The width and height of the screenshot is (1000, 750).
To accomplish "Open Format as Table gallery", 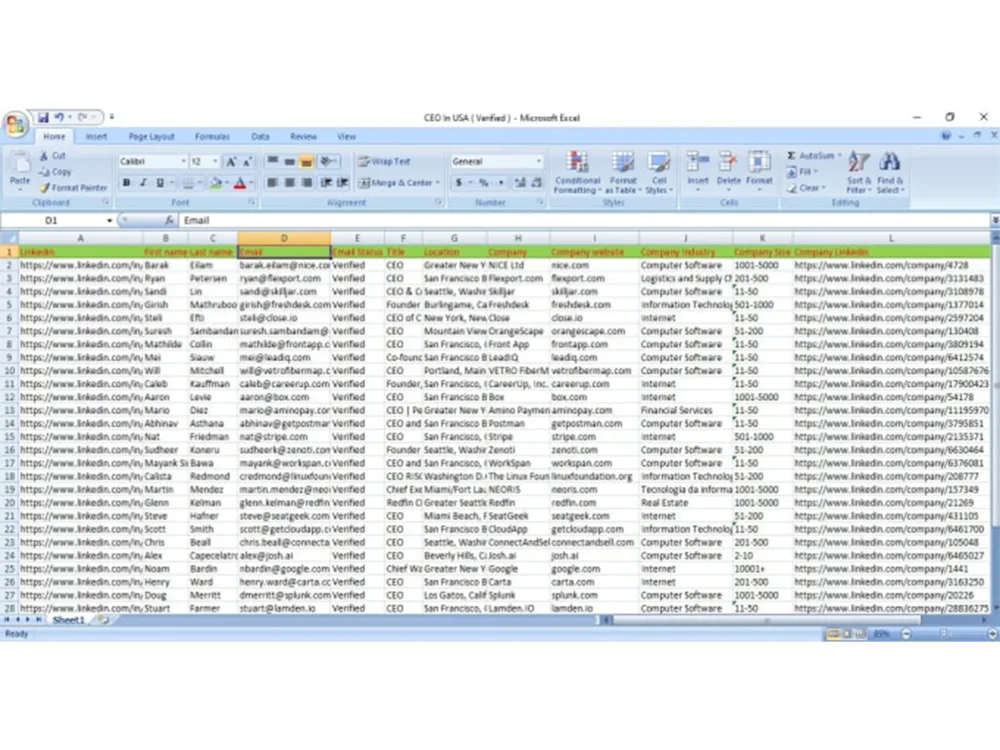I will coord(623,172).
